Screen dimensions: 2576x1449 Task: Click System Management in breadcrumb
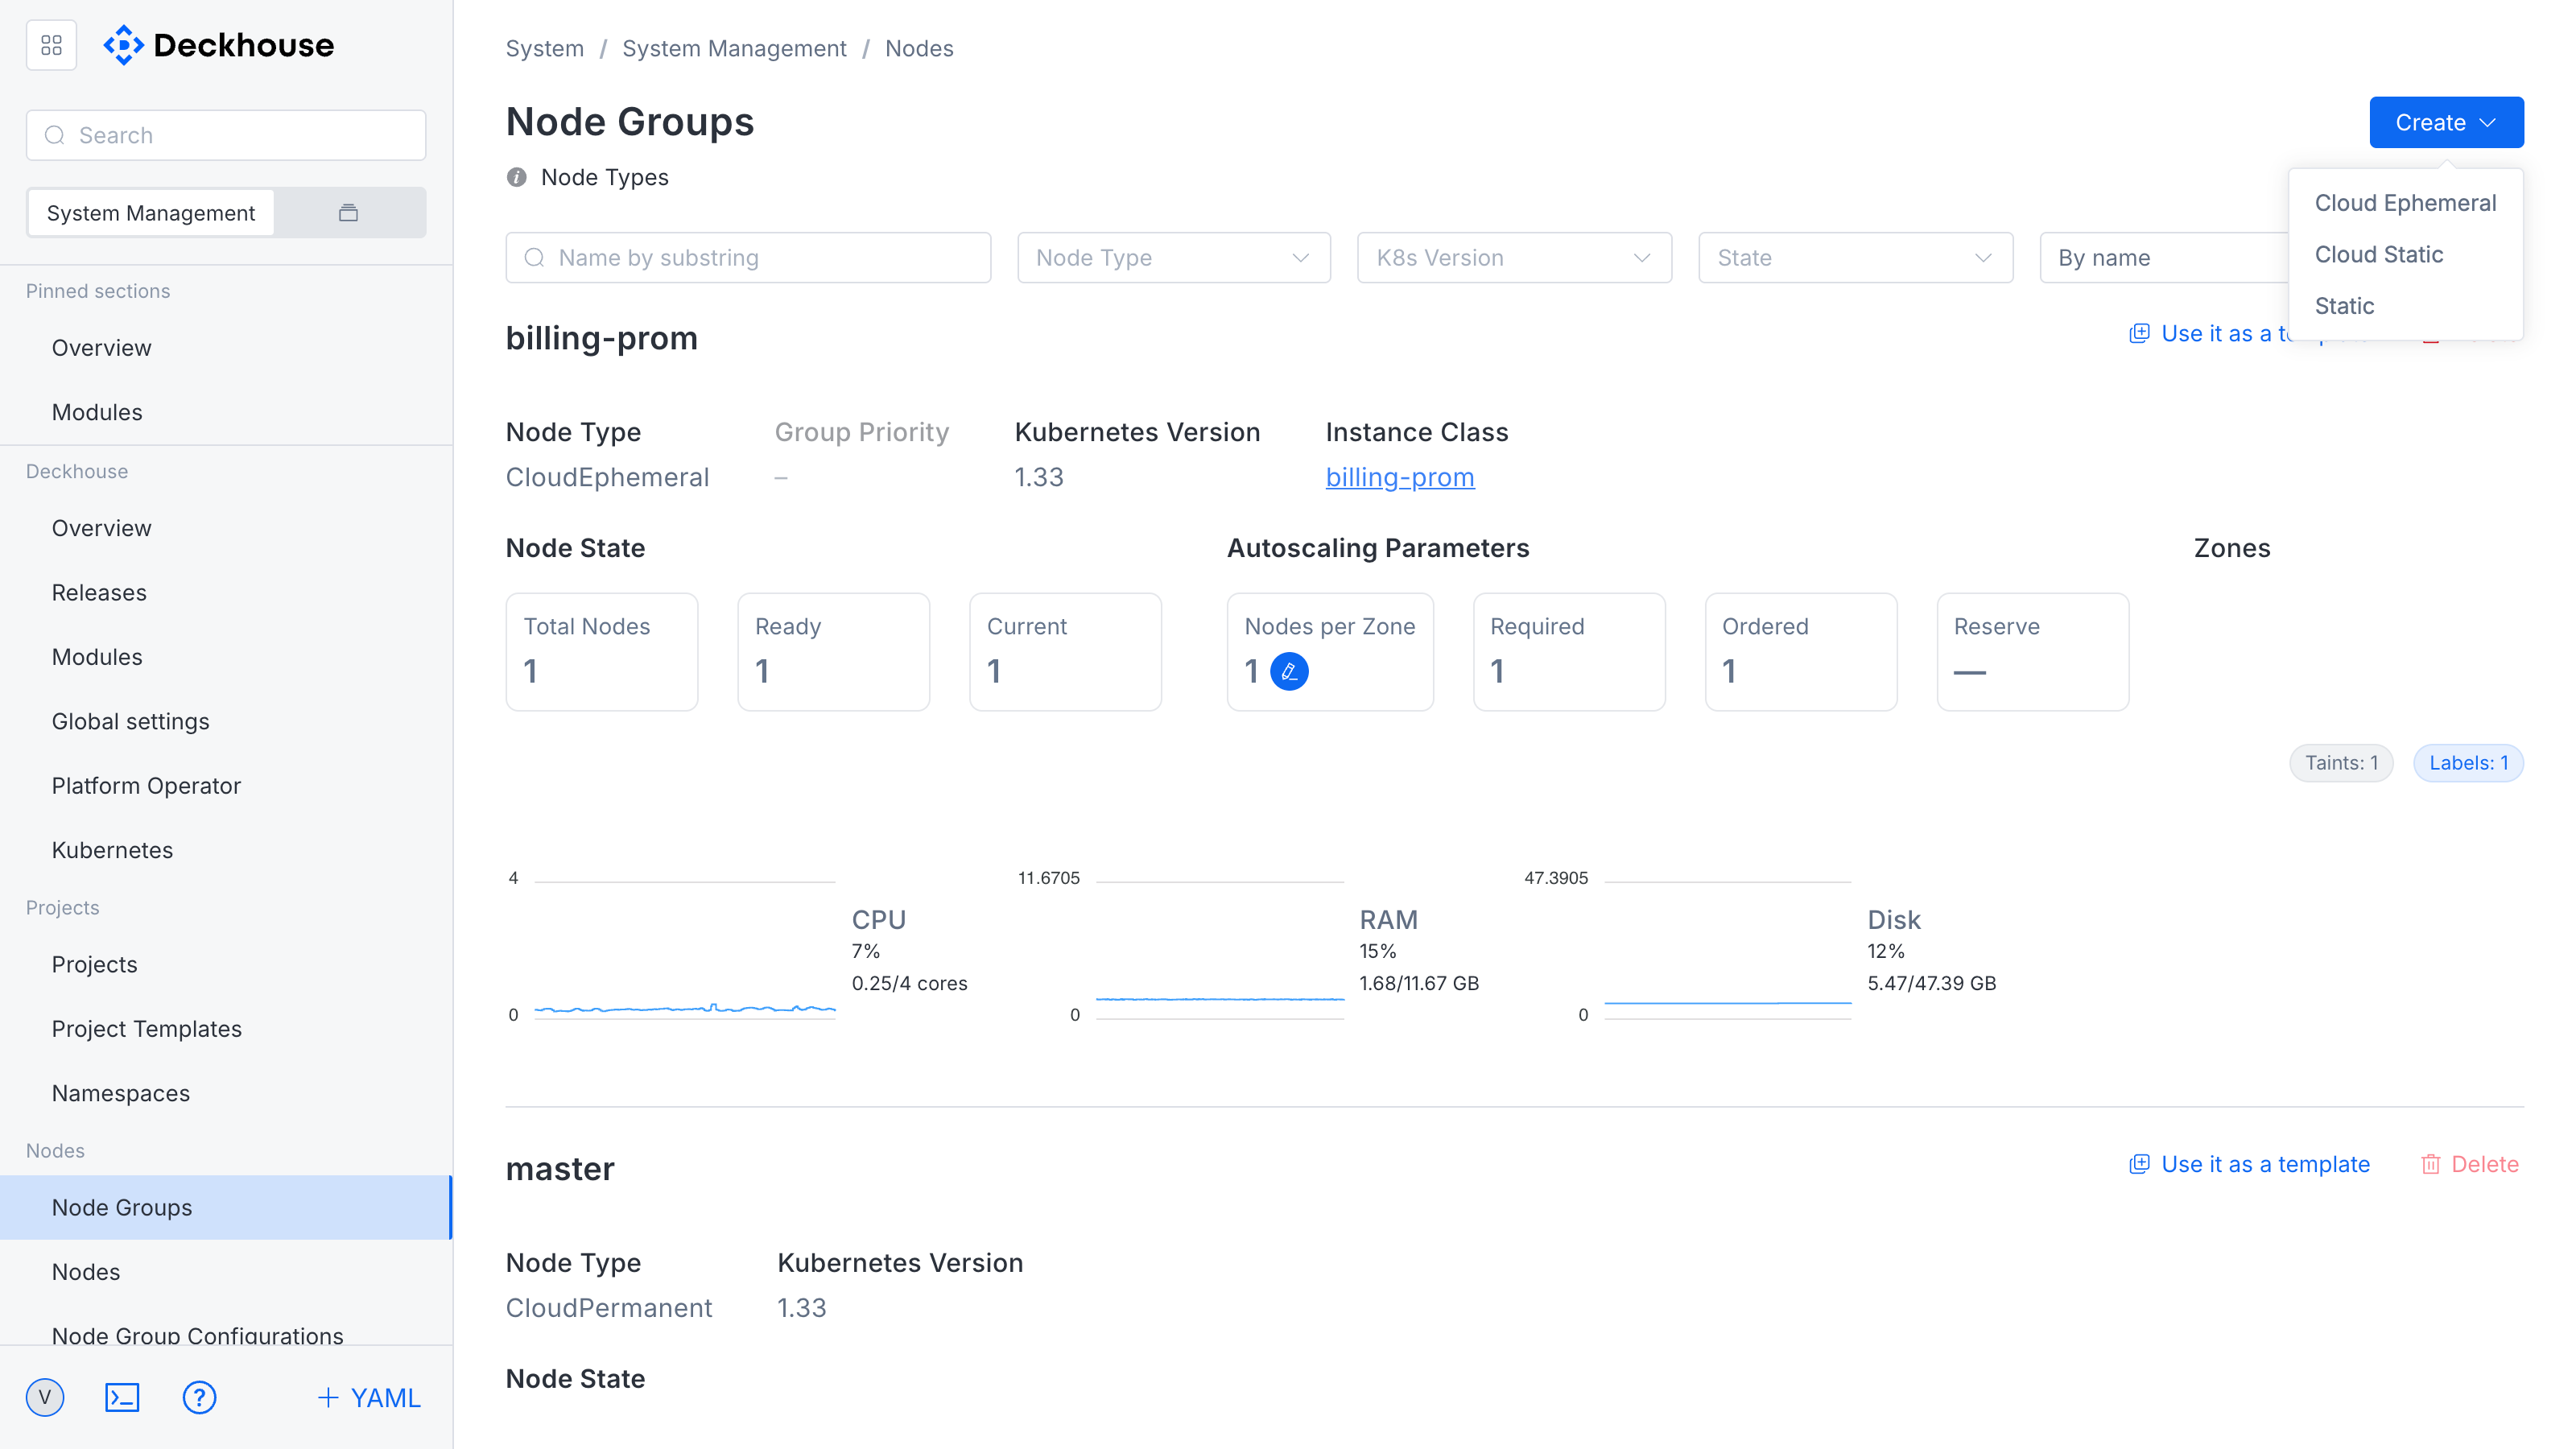point(734,48)
